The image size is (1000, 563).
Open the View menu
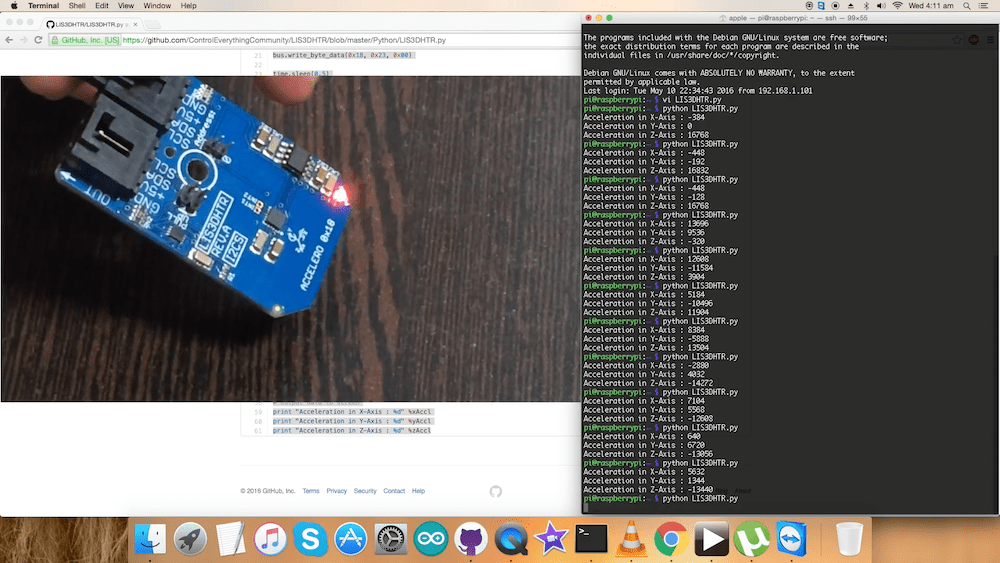click(x=126, y=6)
